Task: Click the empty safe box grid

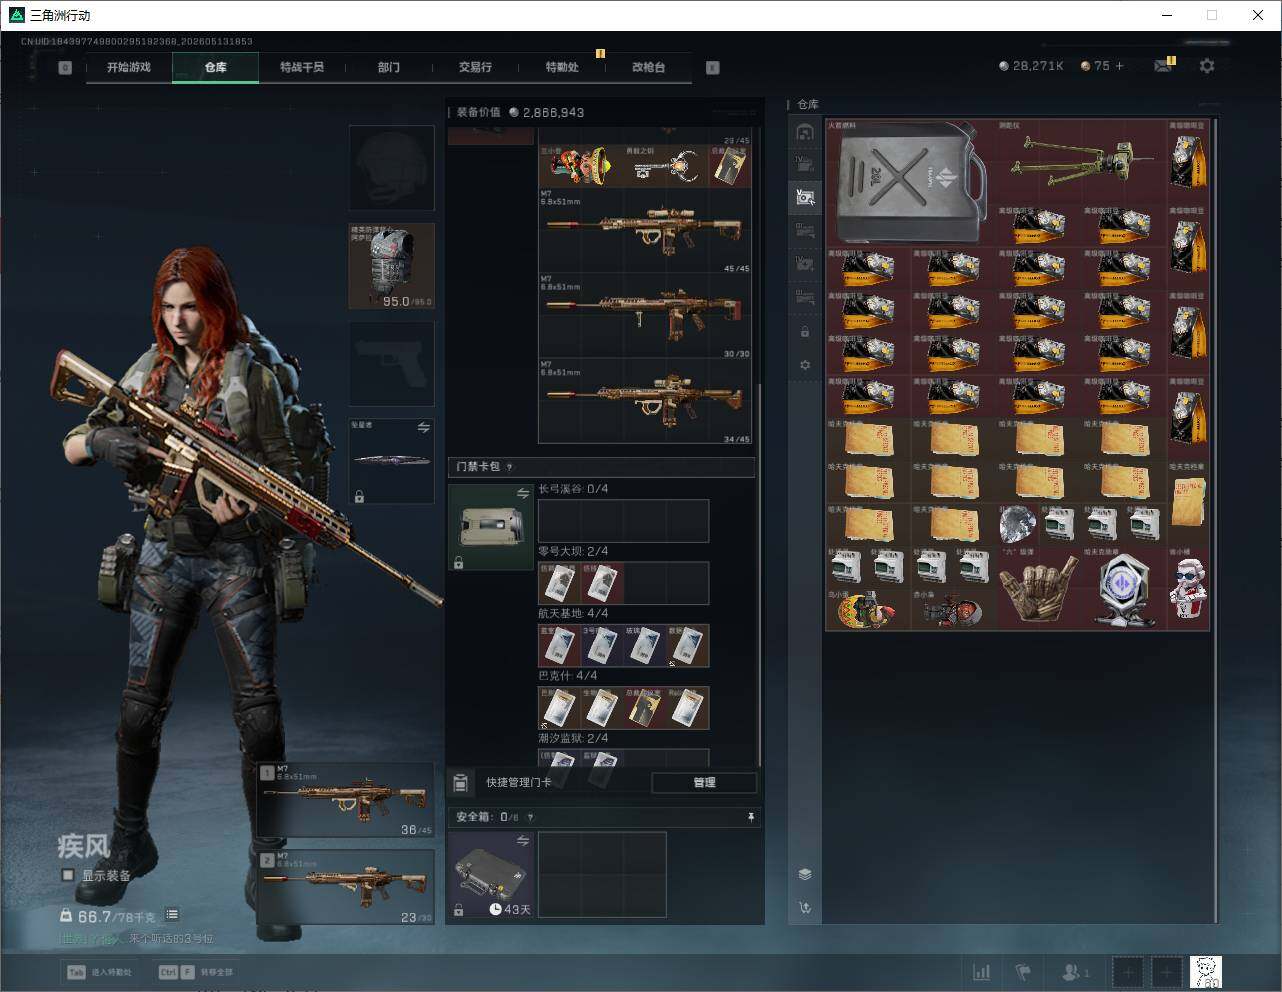Action: [x=602, y=875]
